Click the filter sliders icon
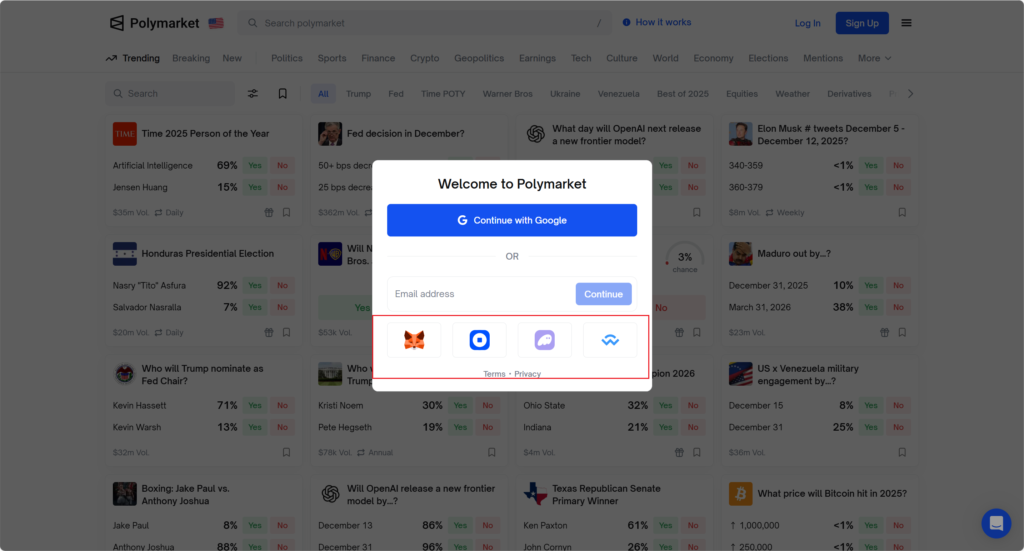Screen dimensions: 1024x551 (x=253, y=94)
